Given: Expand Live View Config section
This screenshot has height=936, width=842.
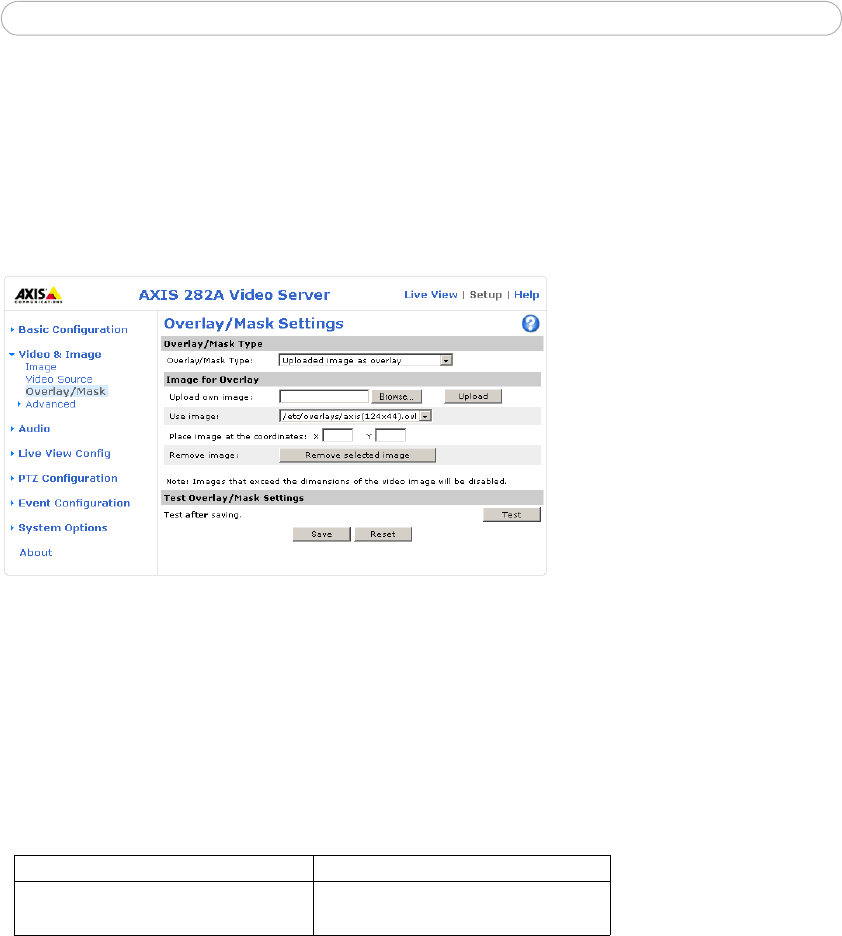Looking at the screenshot, I should 64,453.
